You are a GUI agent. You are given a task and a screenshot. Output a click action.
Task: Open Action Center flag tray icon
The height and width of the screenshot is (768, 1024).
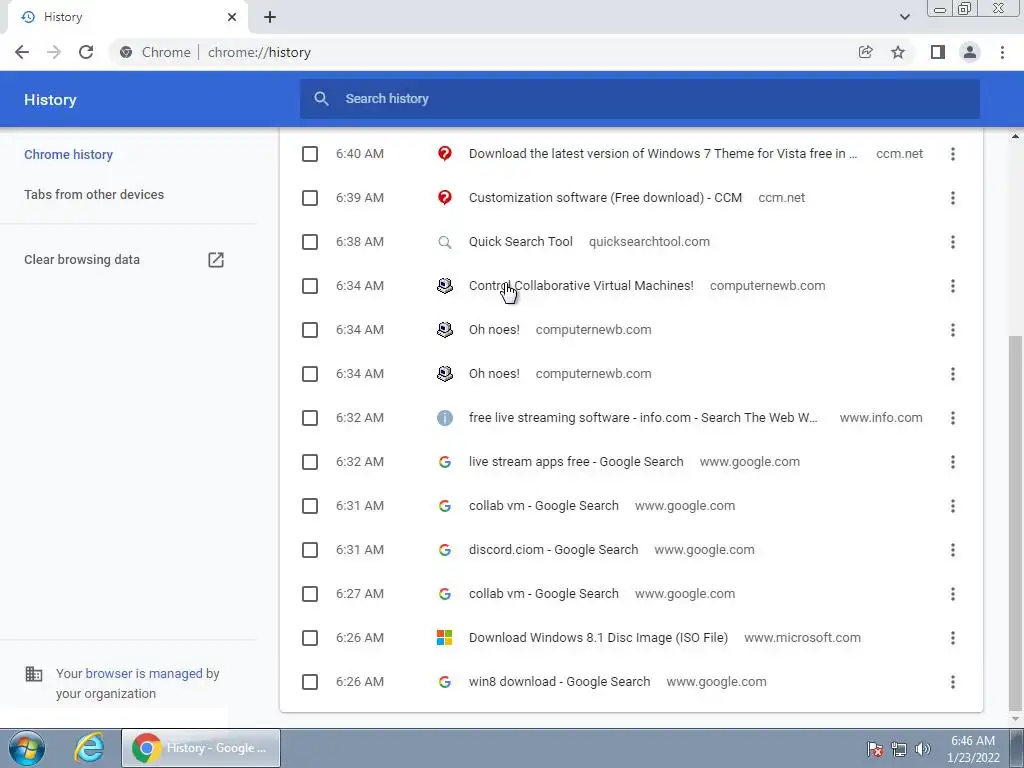(x=874, y=749)
